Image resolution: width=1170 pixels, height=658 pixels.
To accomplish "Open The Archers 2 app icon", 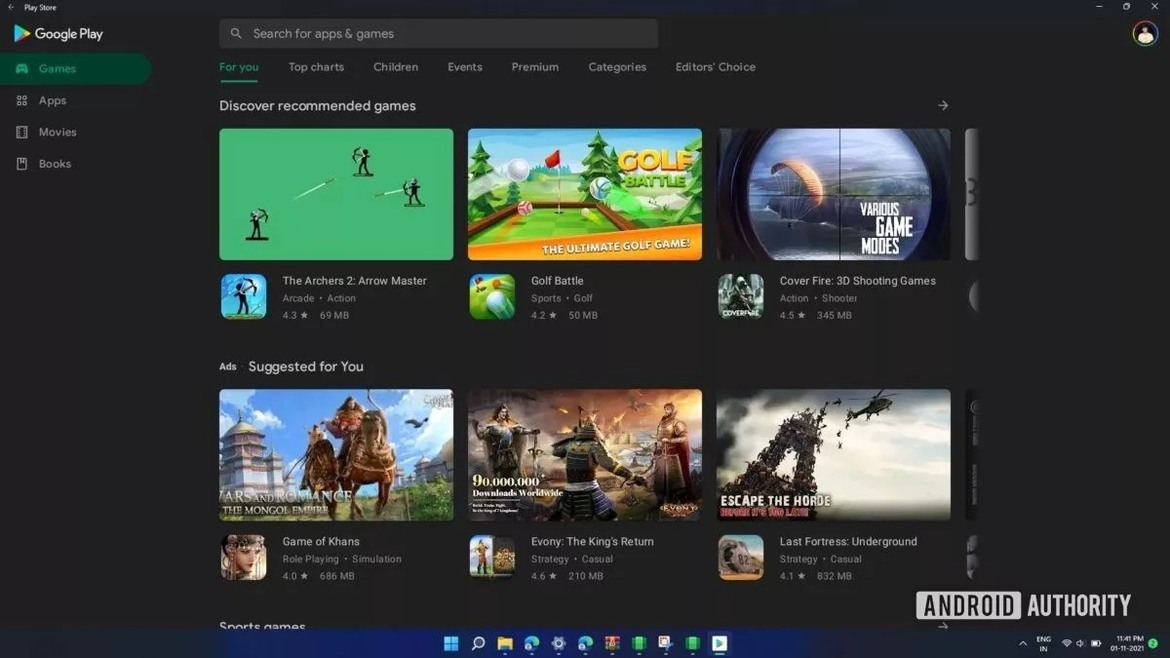I will (243, 296).
